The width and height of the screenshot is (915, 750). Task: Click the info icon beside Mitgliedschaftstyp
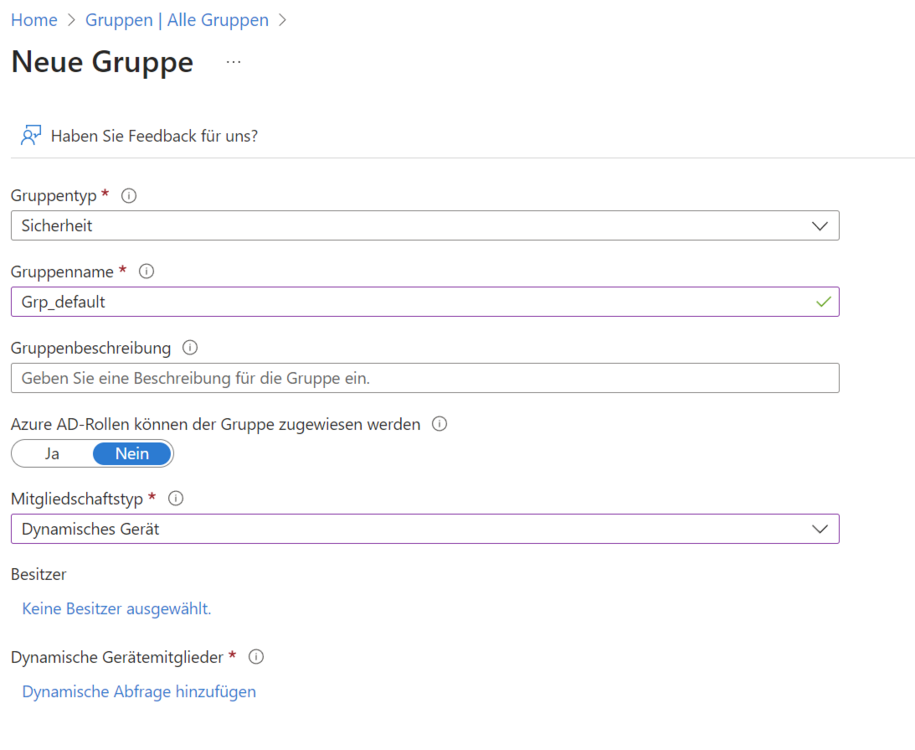(176, 498)
